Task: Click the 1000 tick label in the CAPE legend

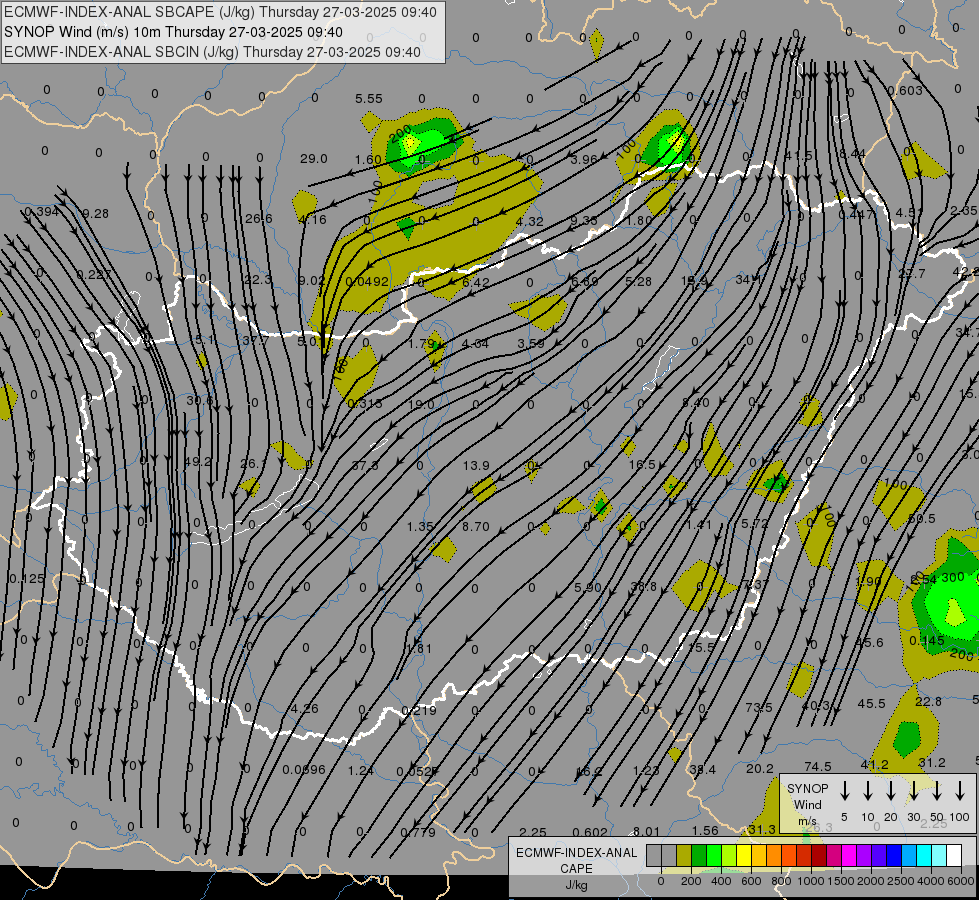Action: tap(811, 881)
